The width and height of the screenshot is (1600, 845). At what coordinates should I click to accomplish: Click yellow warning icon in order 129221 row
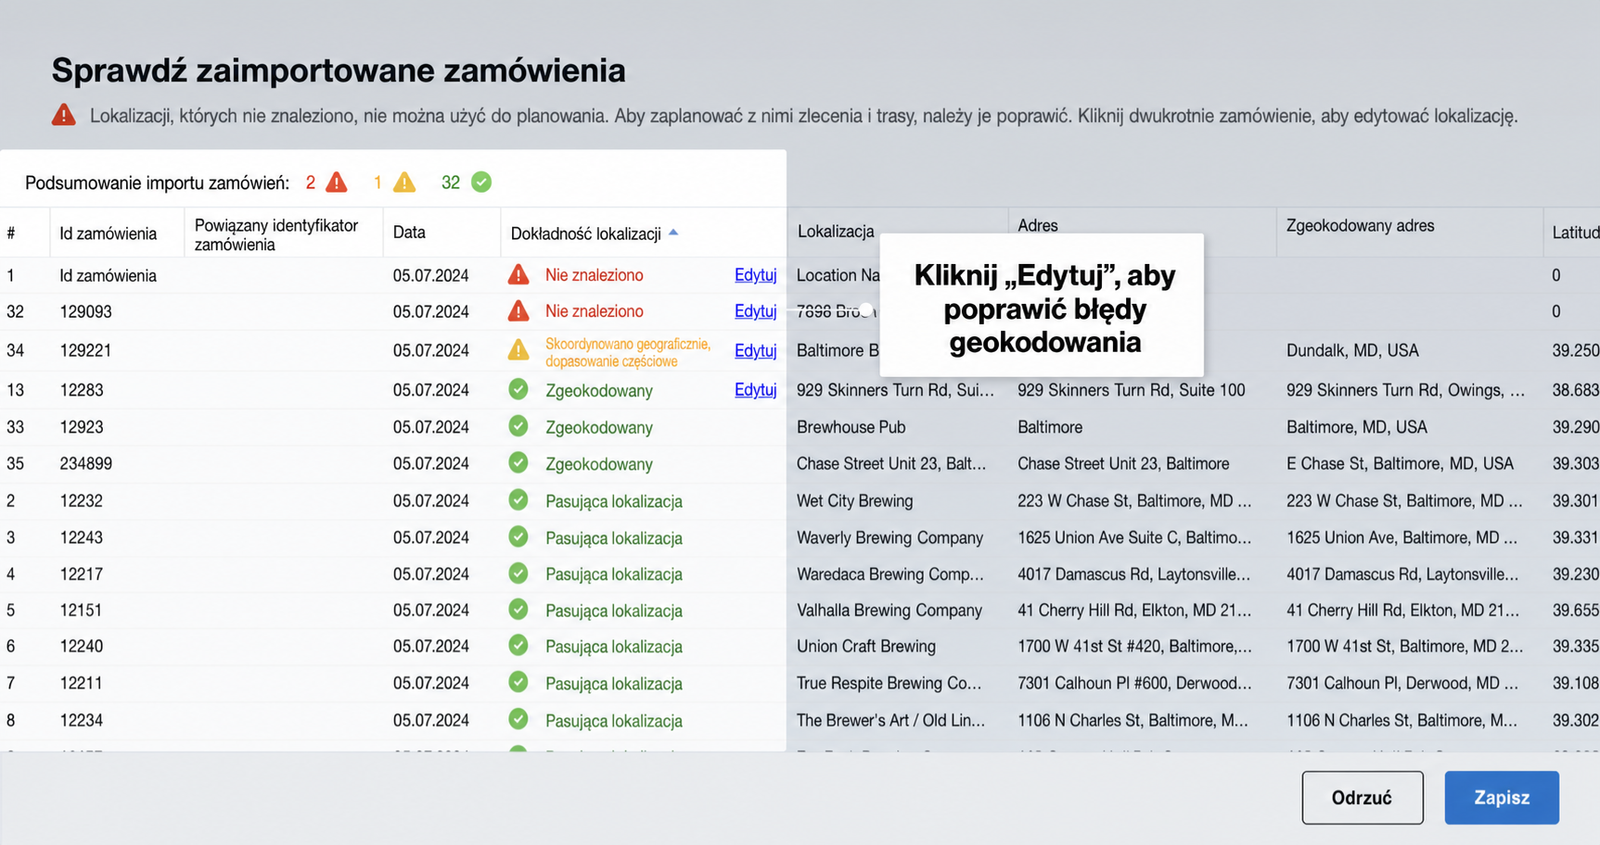518,350
